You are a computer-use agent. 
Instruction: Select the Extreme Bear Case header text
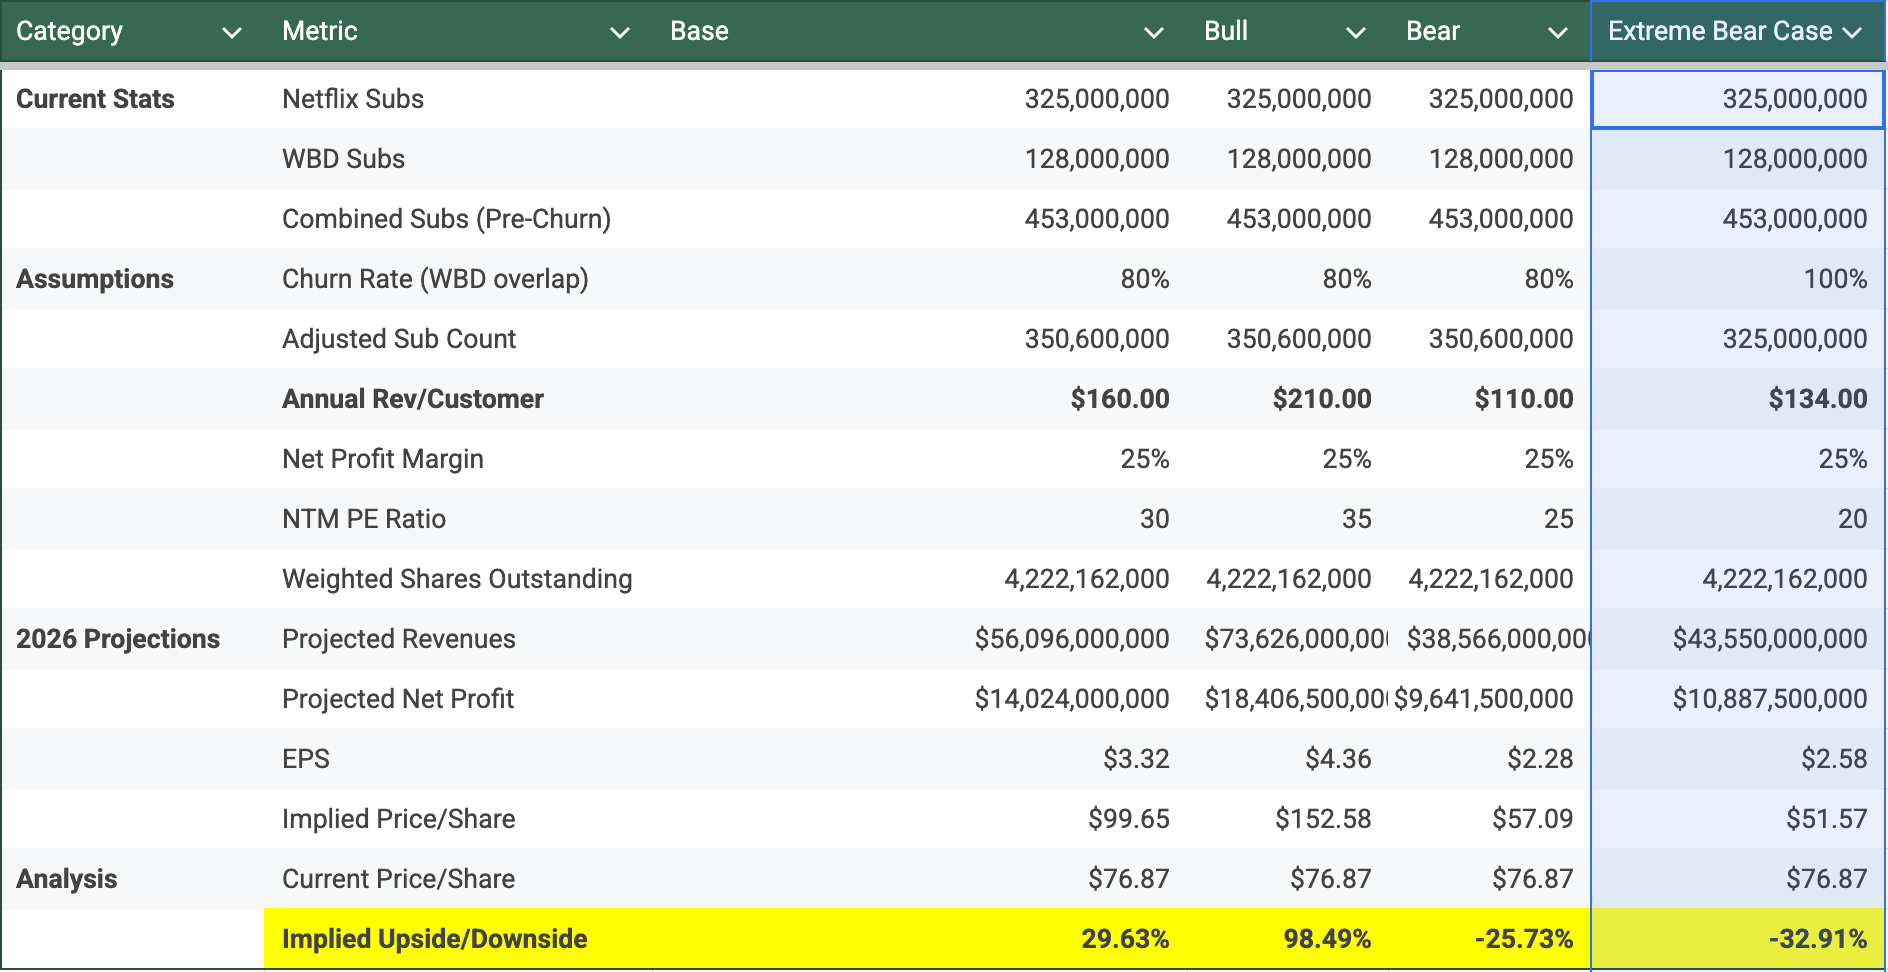(x=1720, y=31)
